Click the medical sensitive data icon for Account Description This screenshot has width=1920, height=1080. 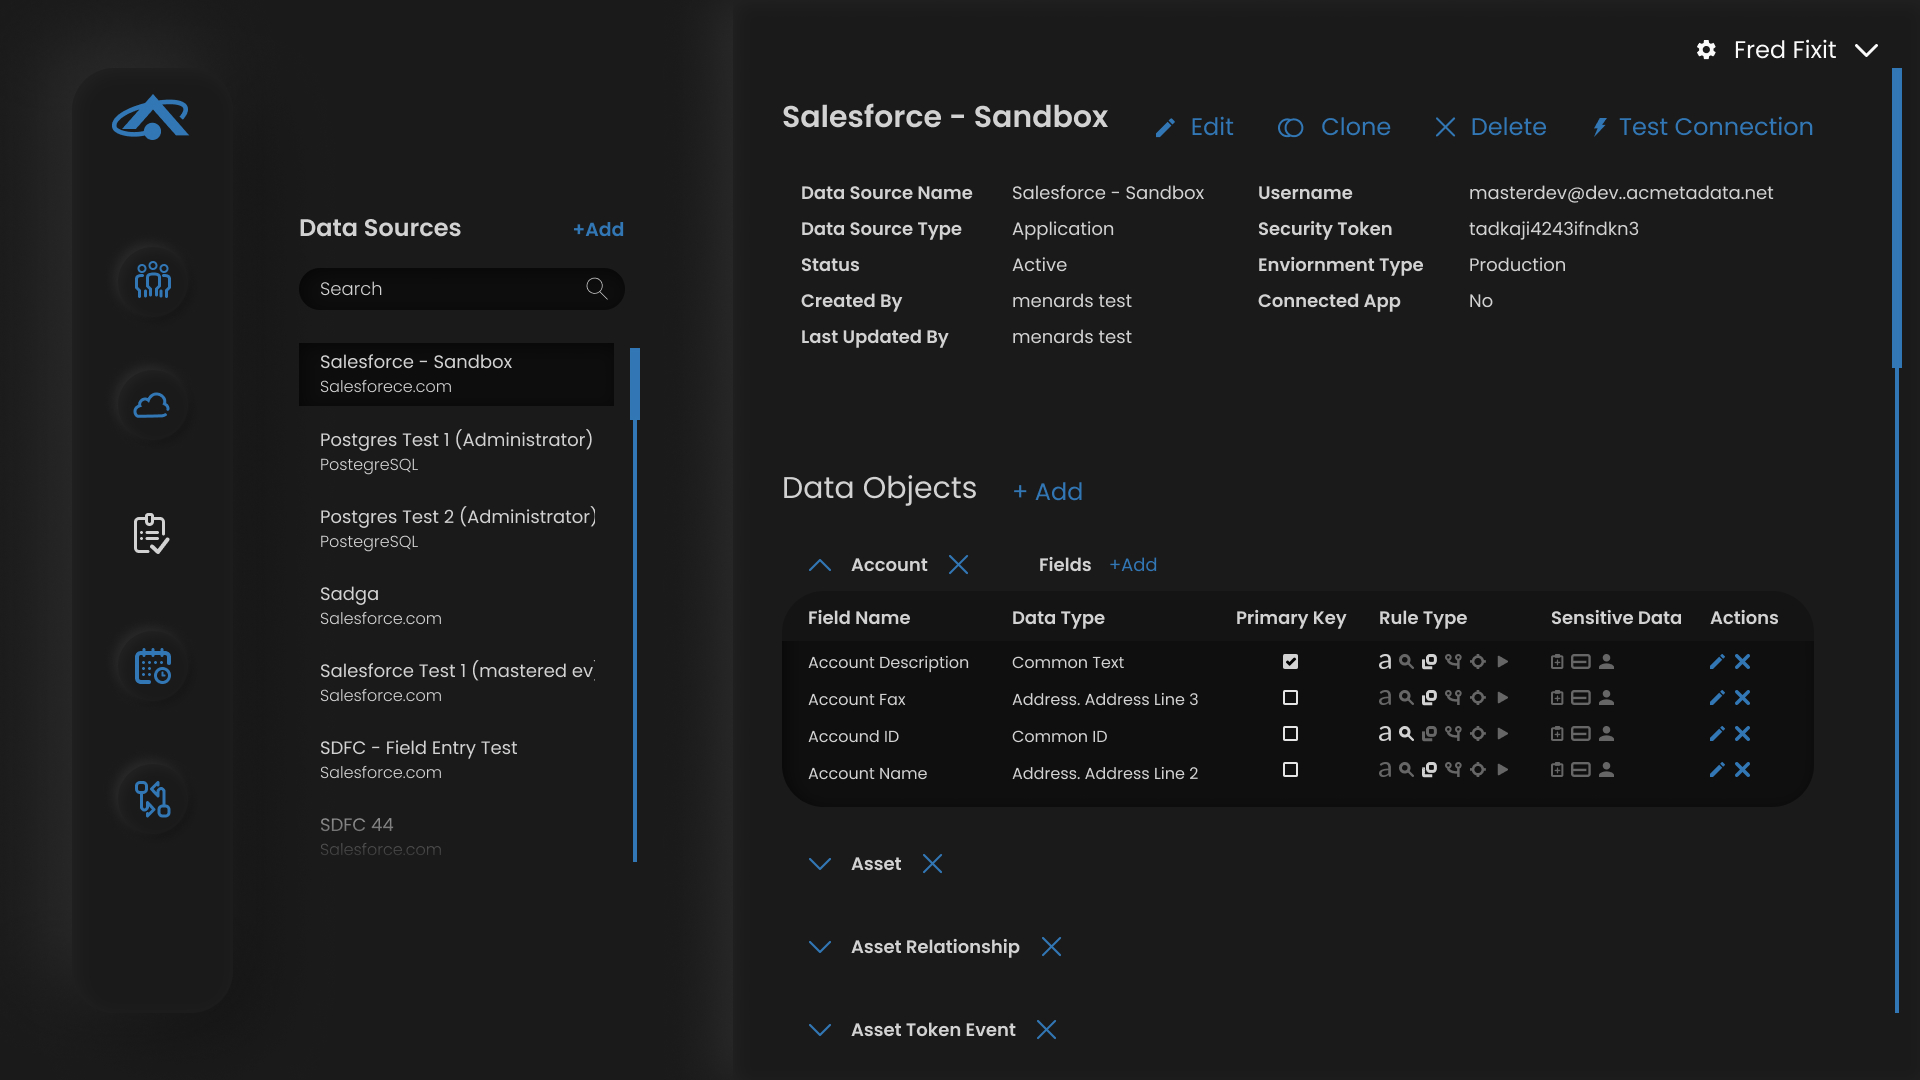(x=1557, y=661)
